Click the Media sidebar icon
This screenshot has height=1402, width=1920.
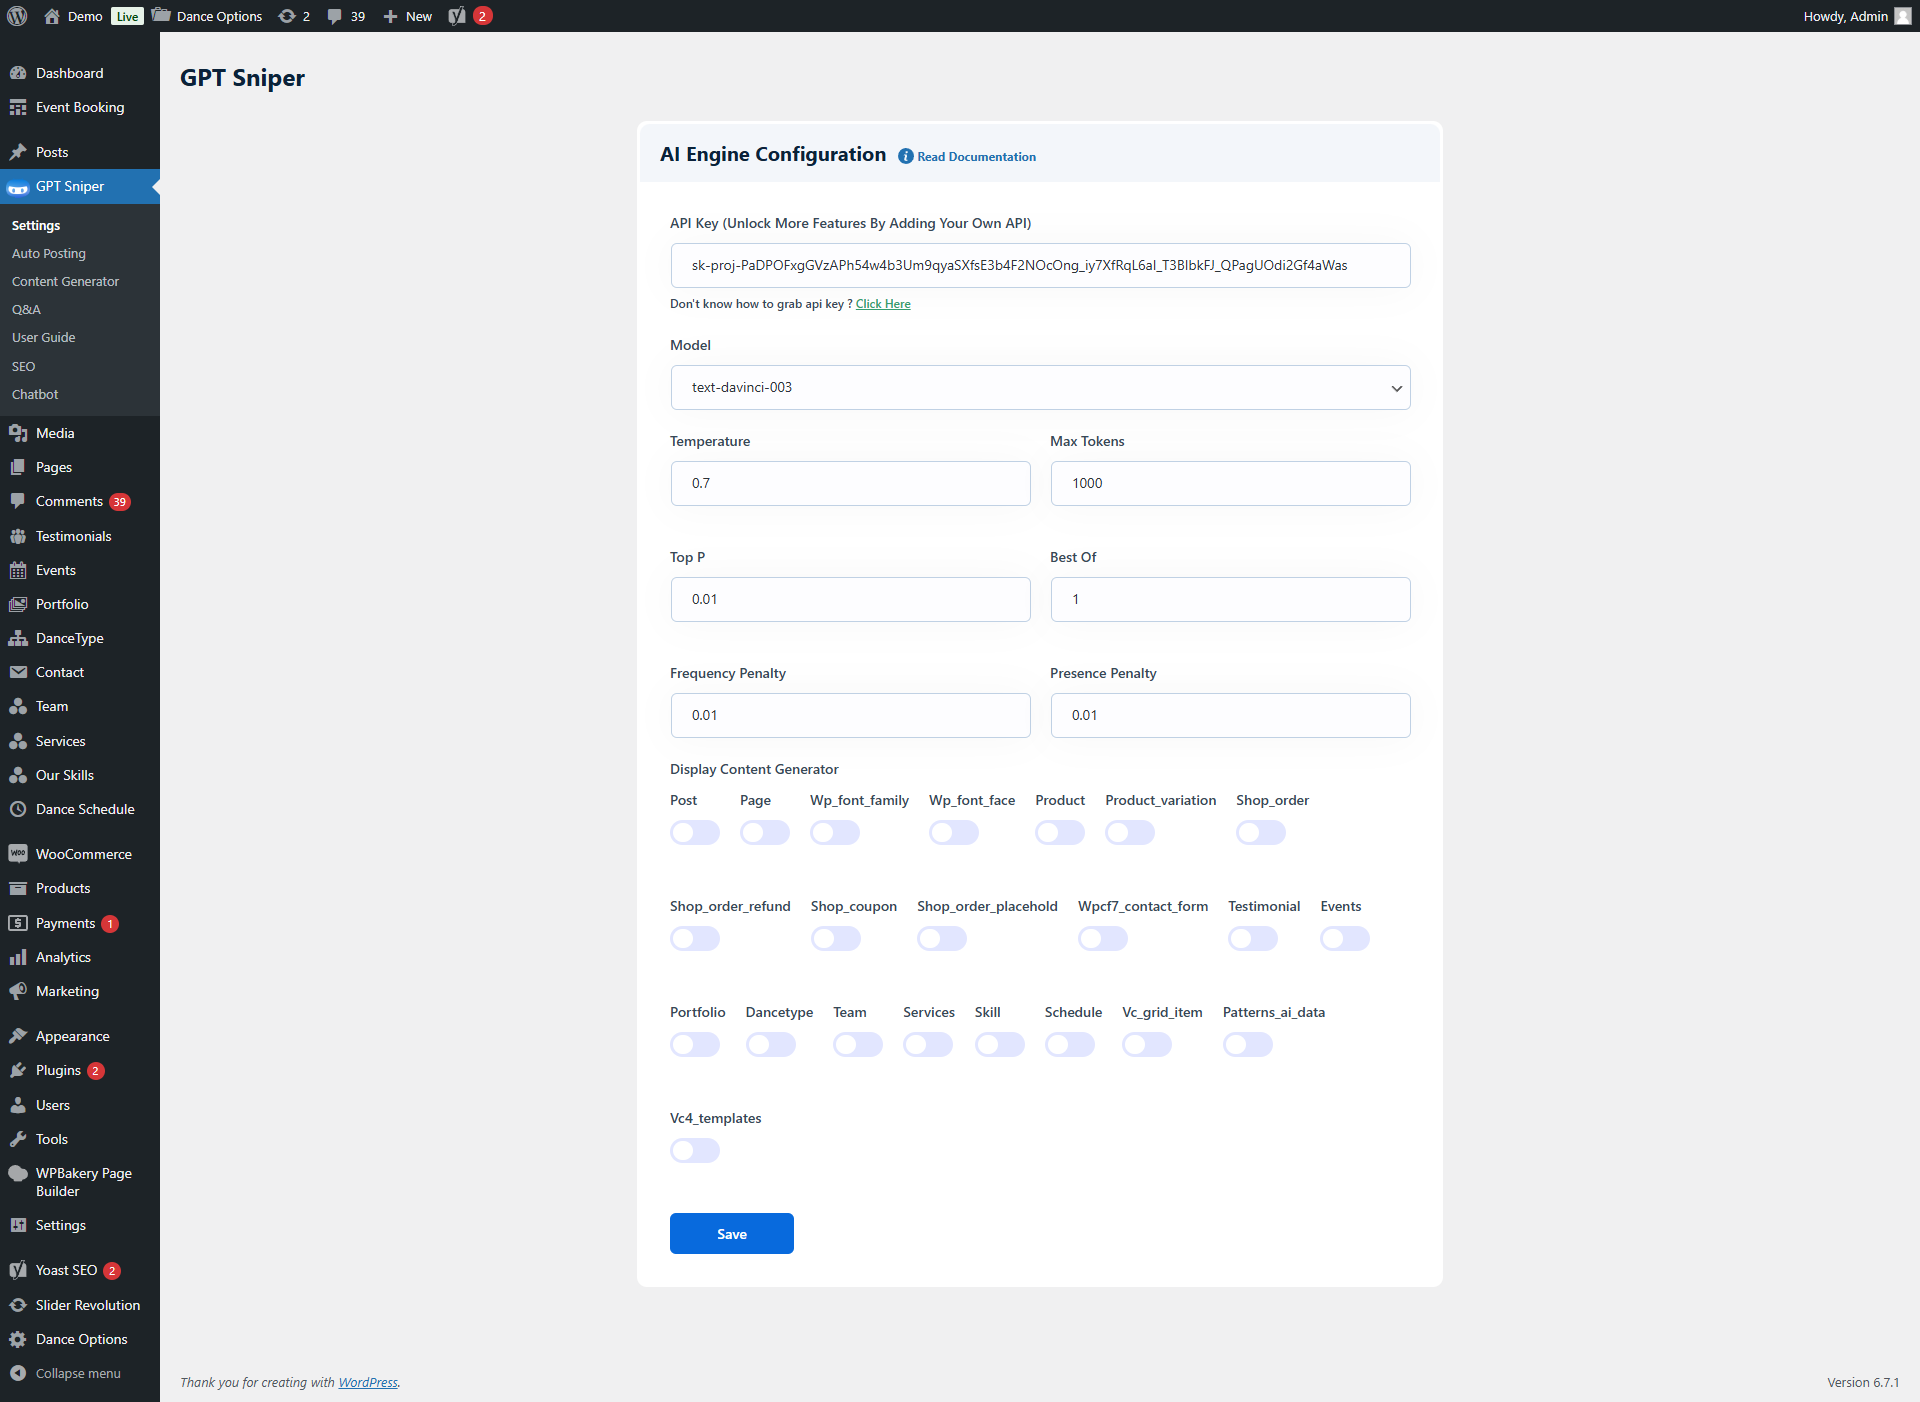pyautogui.click(x=18, y=433)
